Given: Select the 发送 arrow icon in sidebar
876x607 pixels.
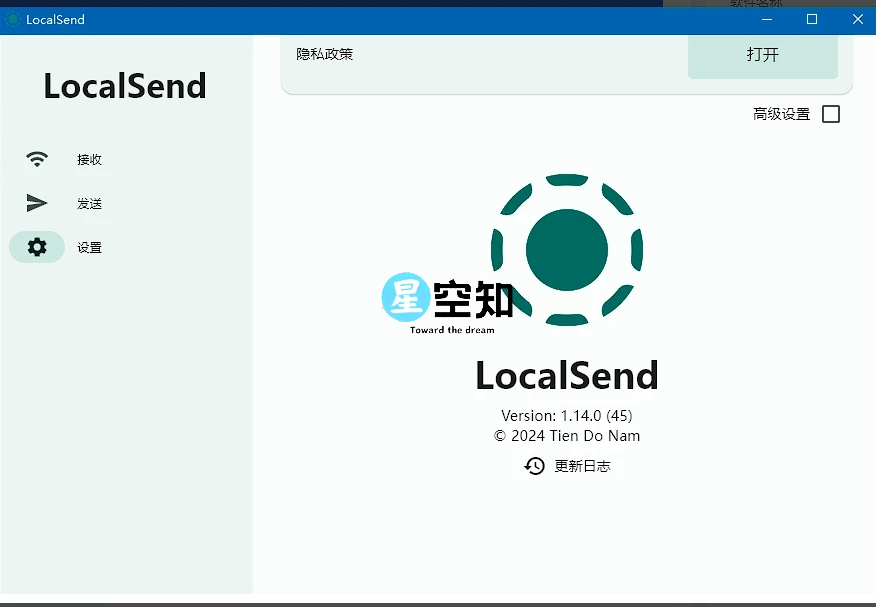Looking at the screenshot, I should [37, 203].
